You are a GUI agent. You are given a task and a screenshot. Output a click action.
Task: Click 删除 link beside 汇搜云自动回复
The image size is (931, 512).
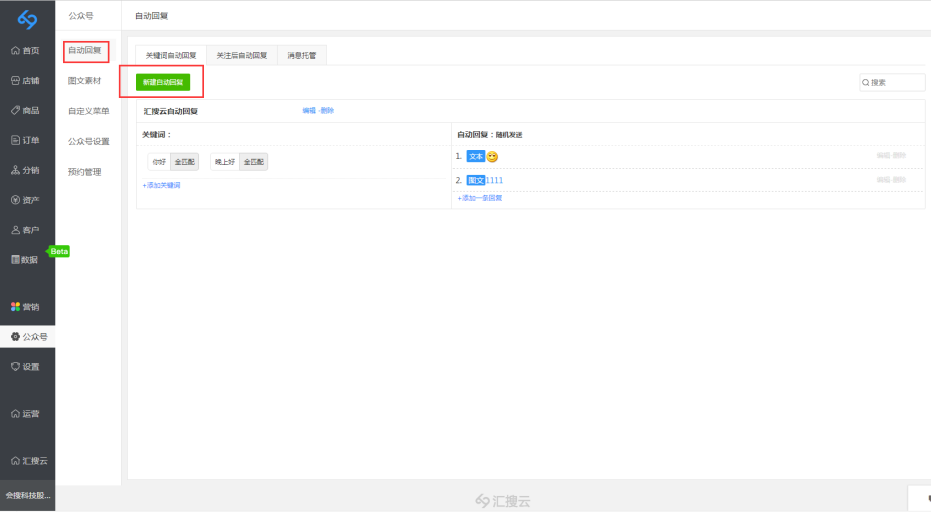tap(327, 110)
